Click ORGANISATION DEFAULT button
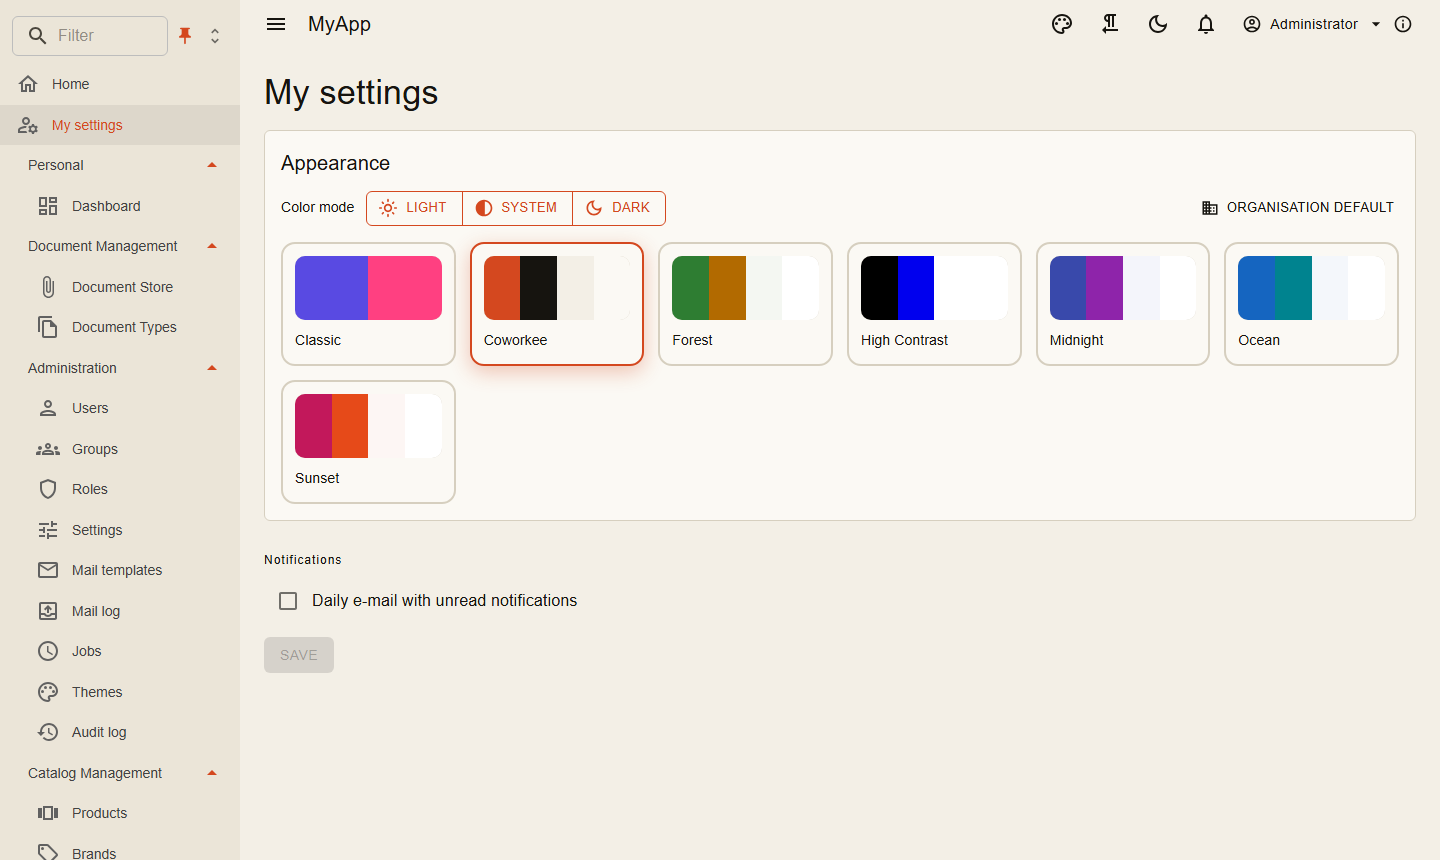 pos(1297,208)
